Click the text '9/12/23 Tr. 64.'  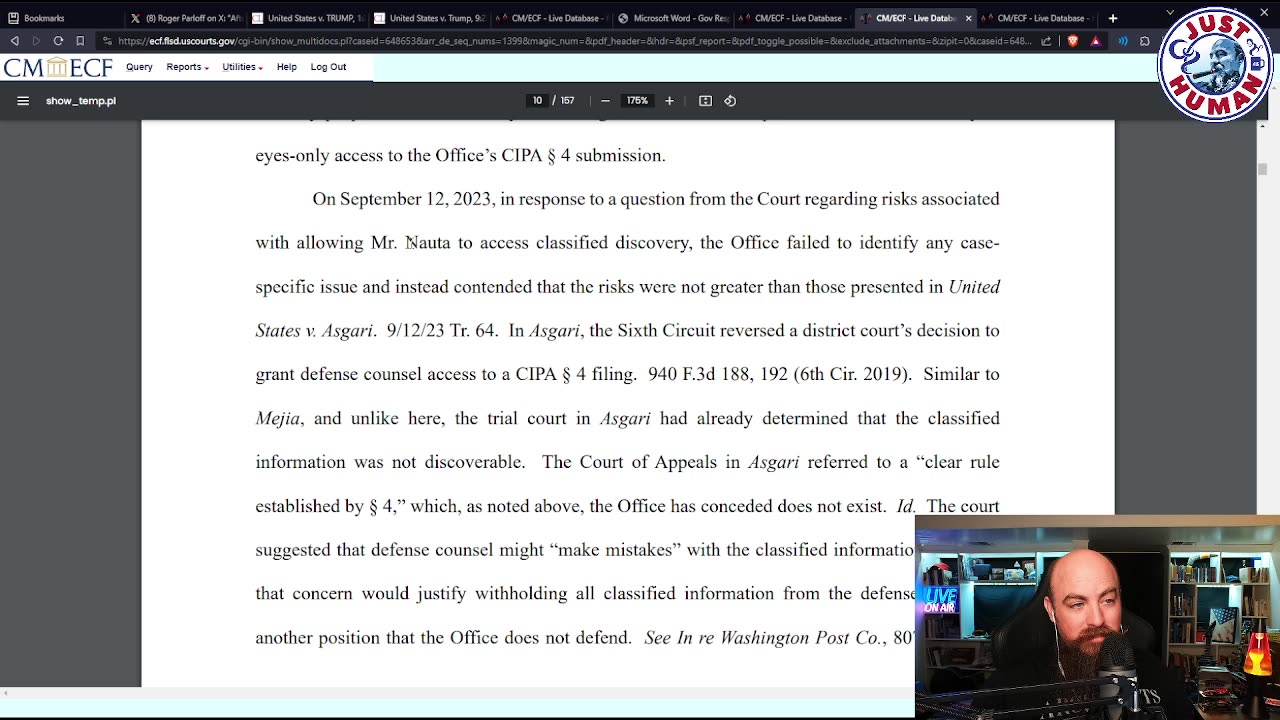pos(441,330)
